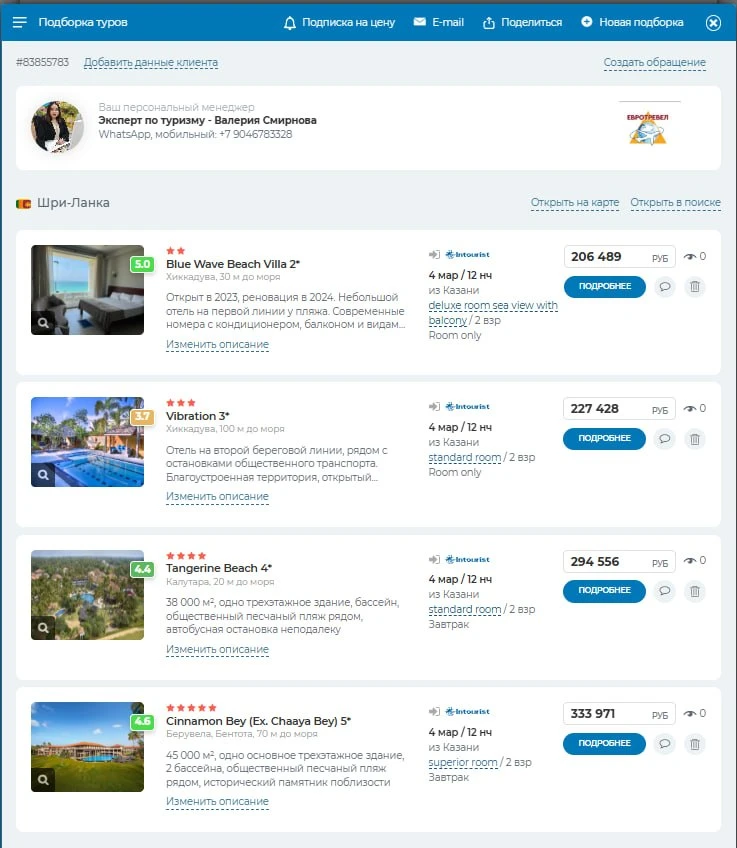
Task: Click the views eye icon for Cinnamon Bey
Action: [x=689, y=713]
